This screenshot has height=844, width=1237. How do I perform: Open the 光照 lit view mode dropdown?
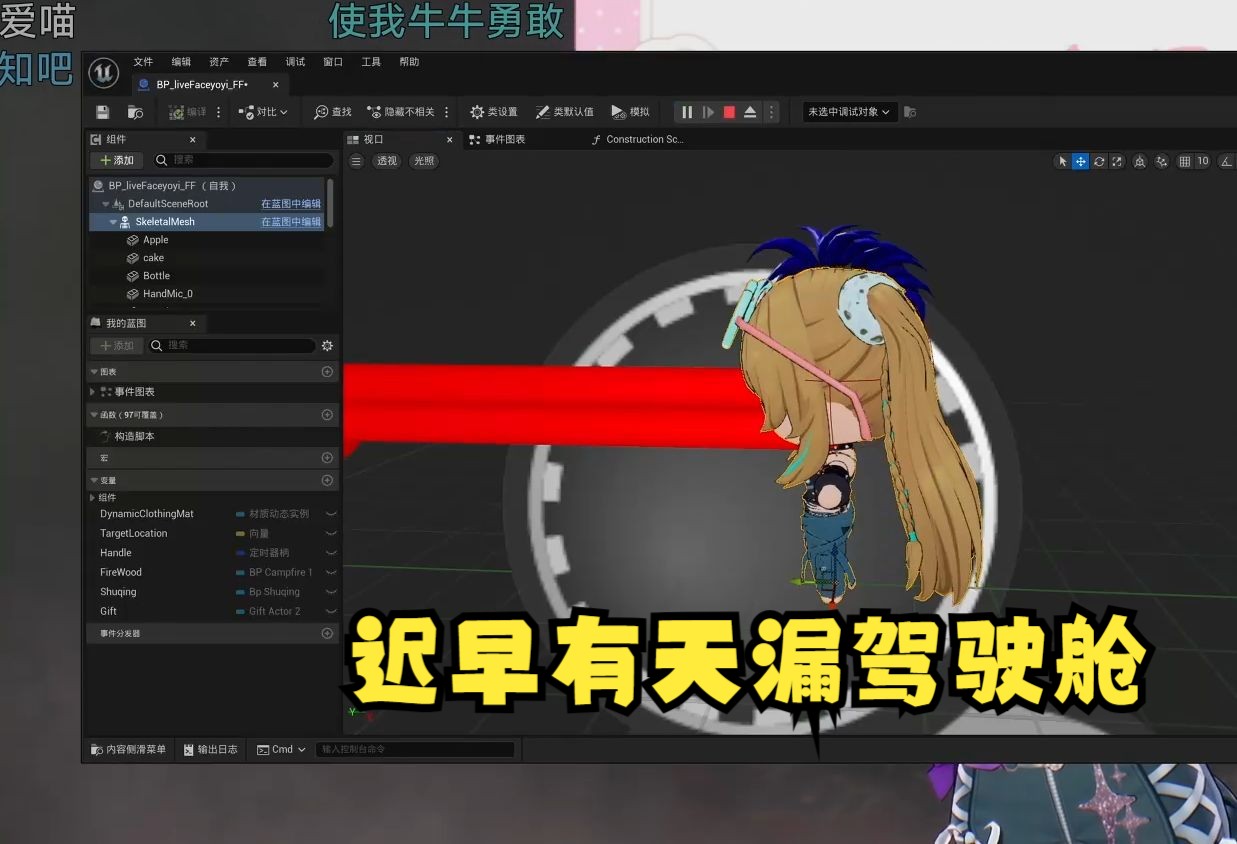(x=424, y=161)
